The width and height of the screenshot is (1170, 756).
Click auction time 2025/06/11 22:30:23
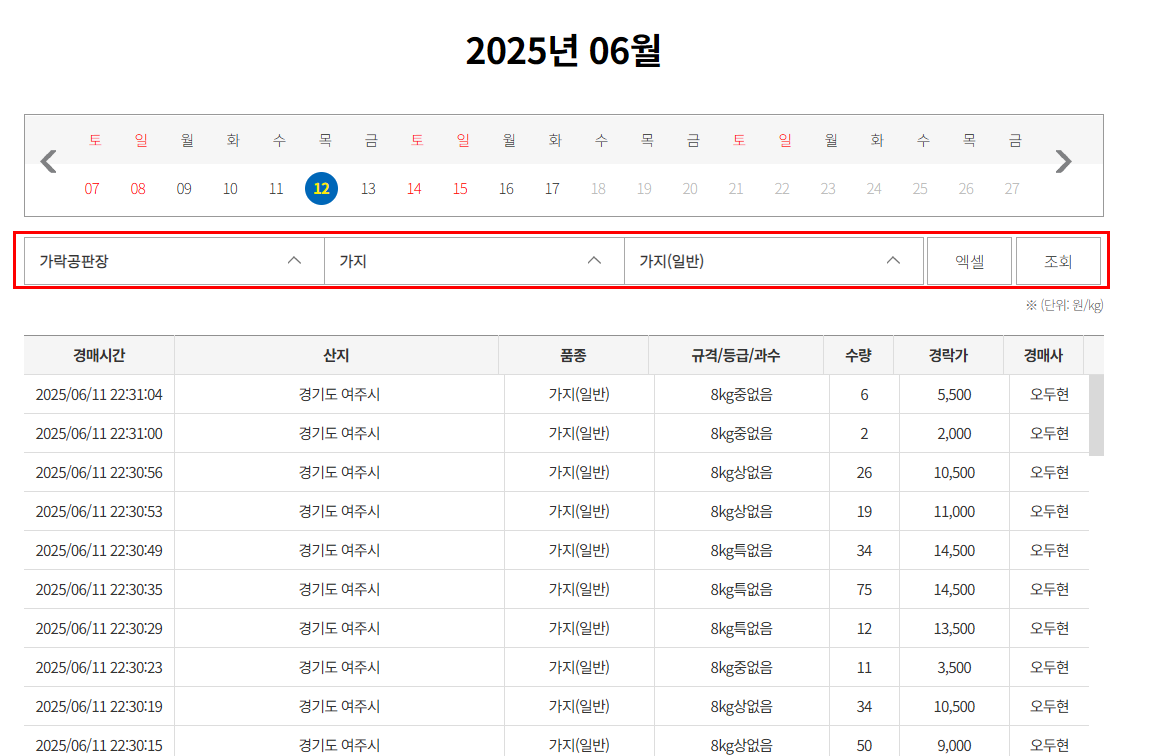(x=99, y=667)
